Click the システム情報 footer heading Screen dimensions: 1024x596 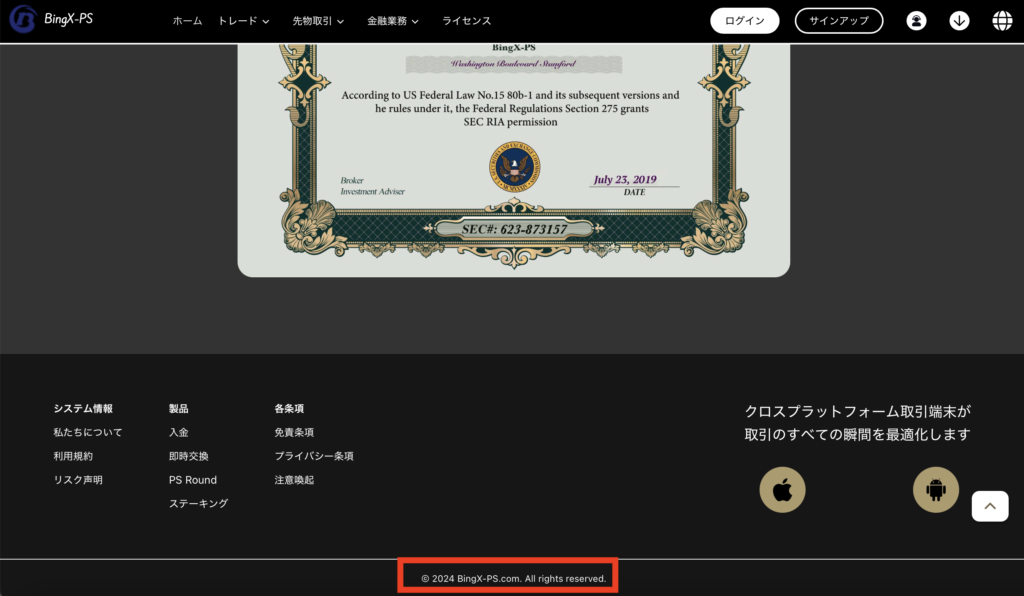click(x=83, y=409)
